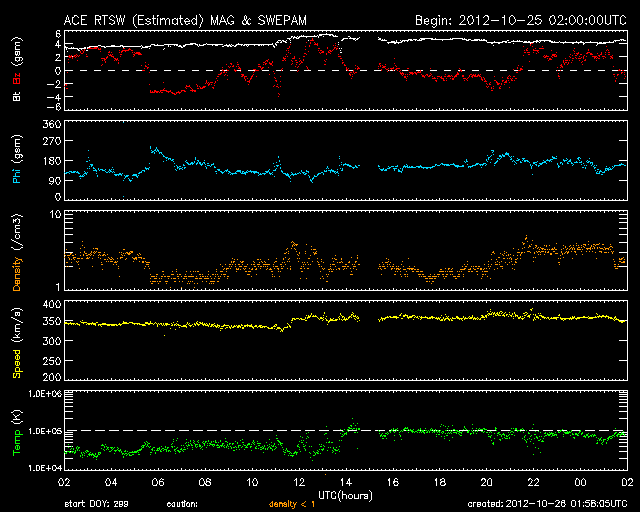
Task: Click the 180 tick on Phi axis
Action: pos(52,161)
